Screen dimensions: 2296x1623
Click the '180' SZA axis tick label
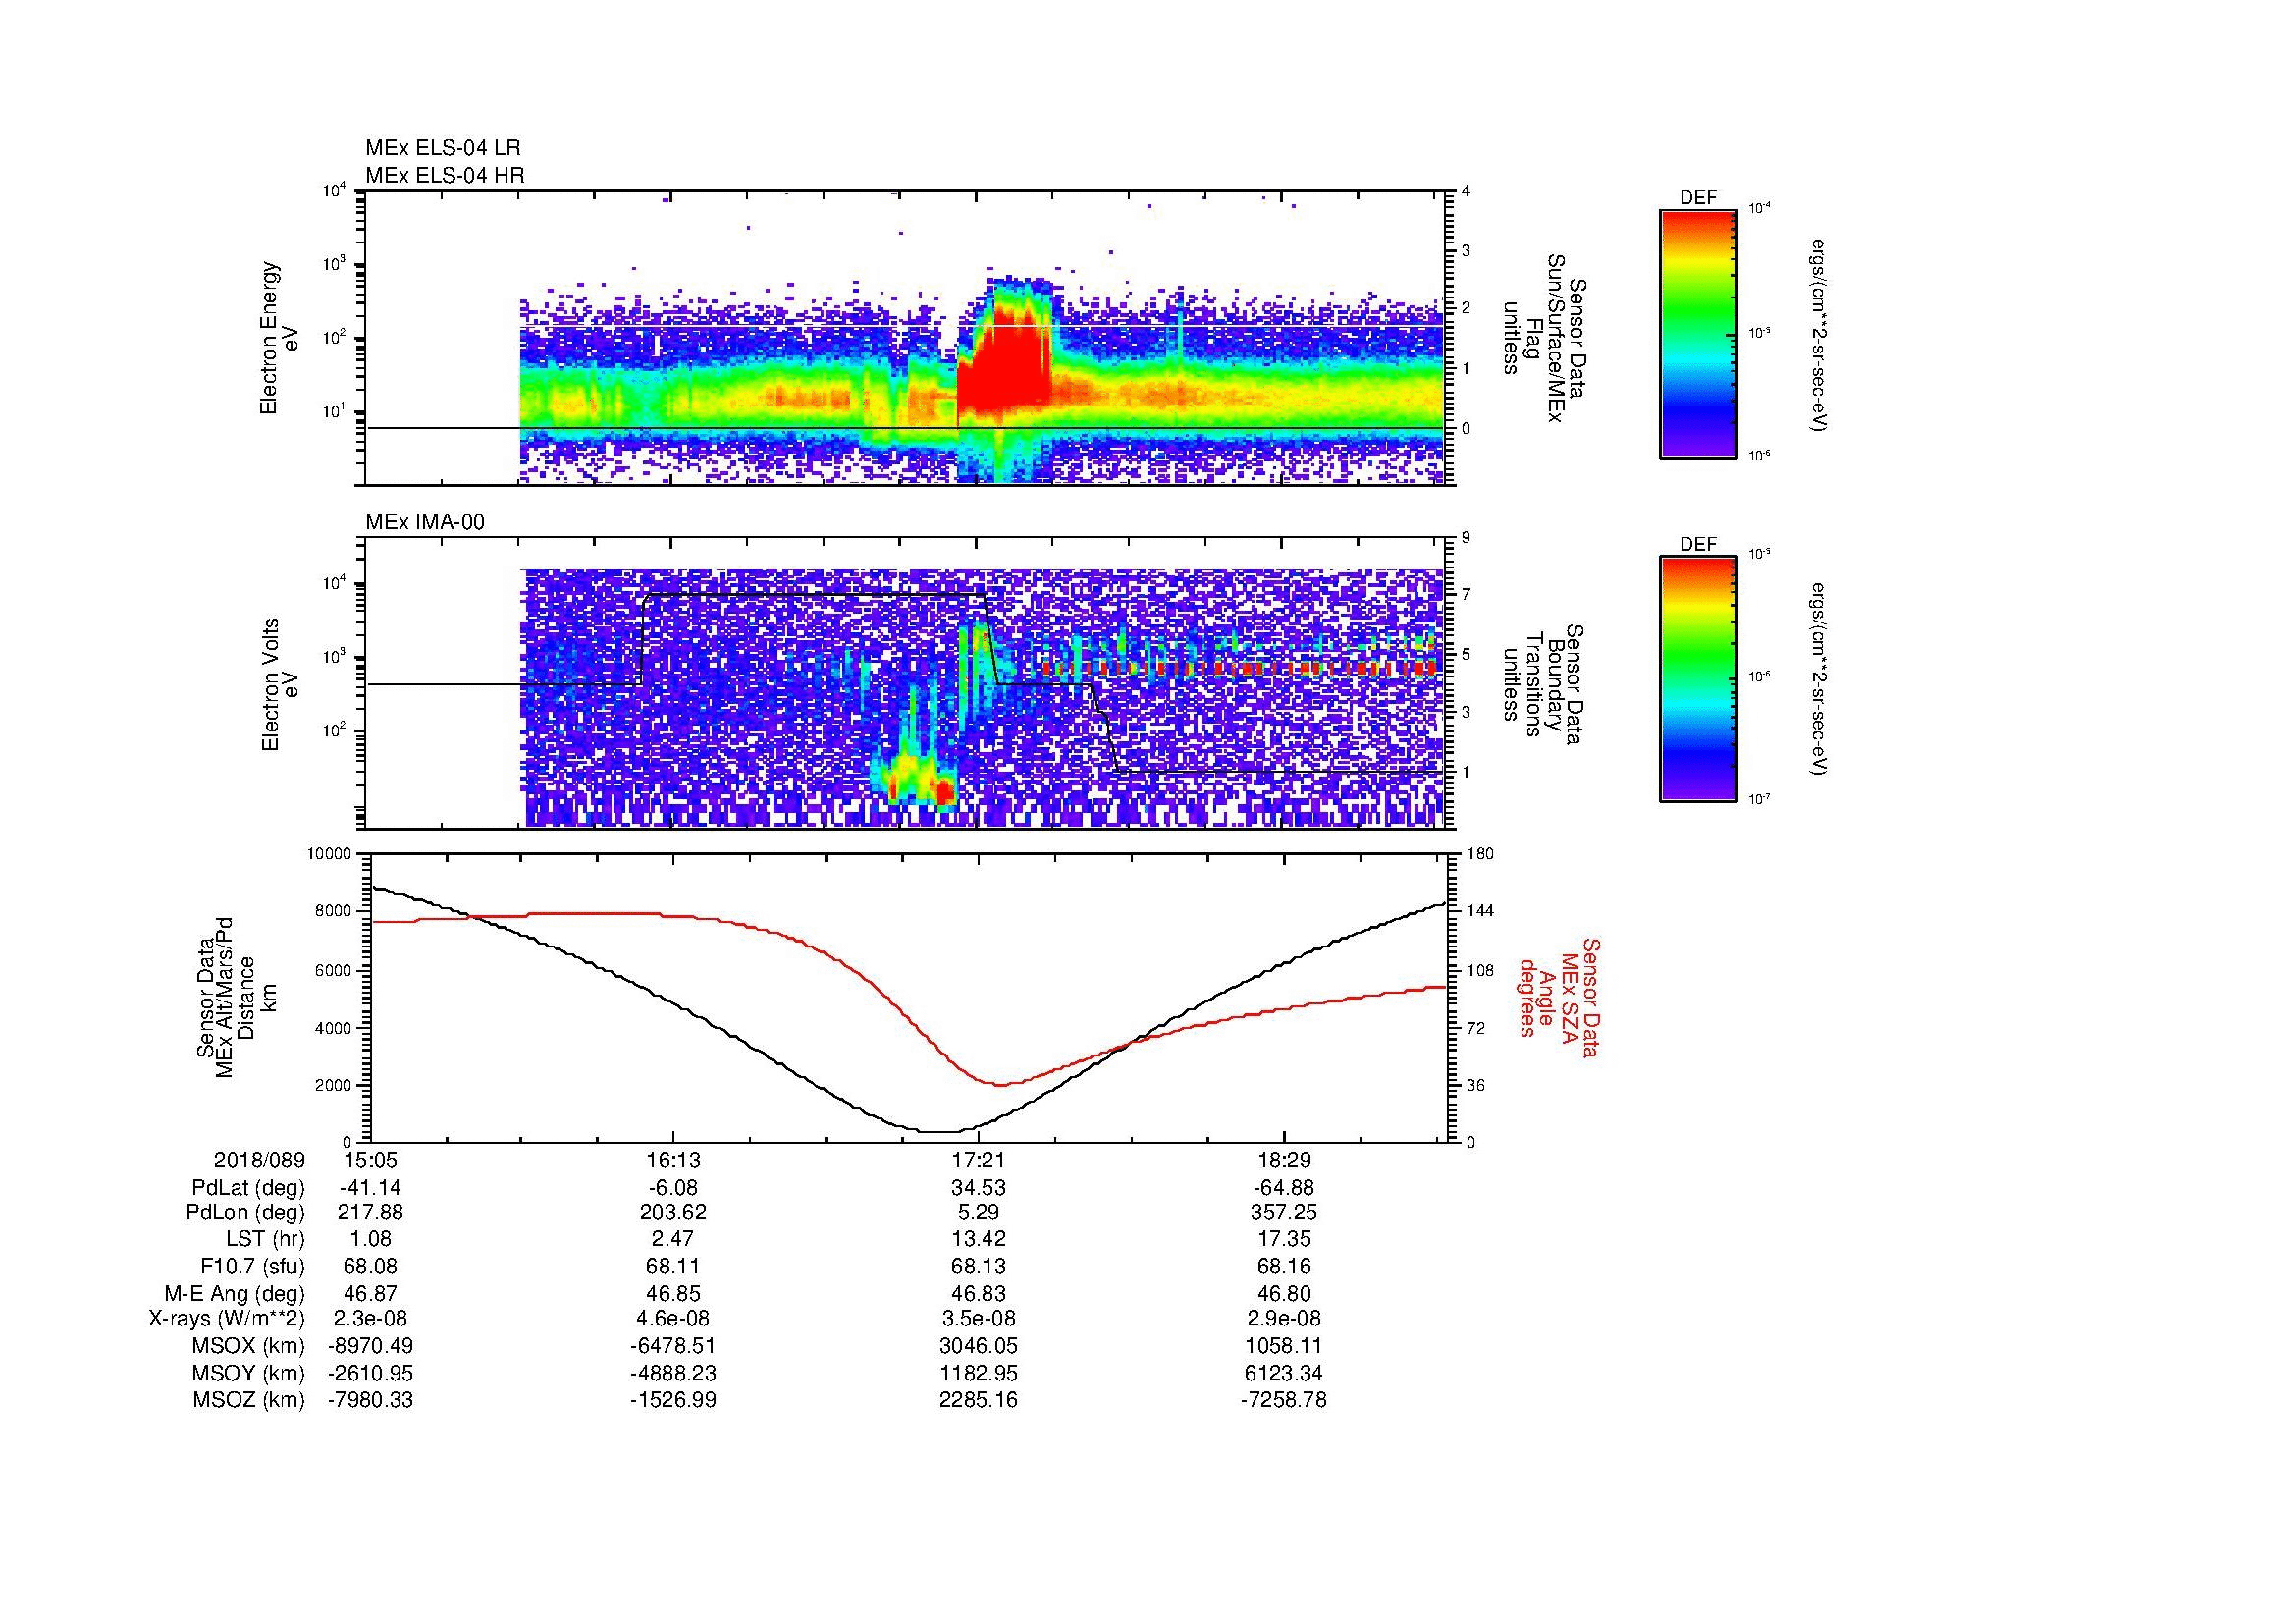(x=1482, y=854)
